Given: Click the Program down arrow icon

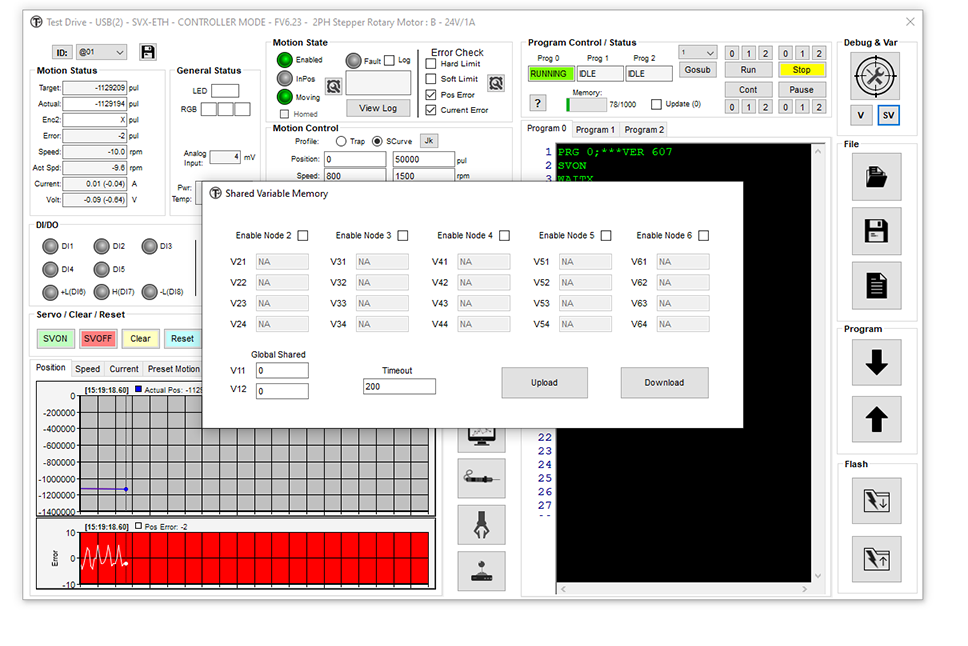Looking at the screenshot, I should (876, 363).
